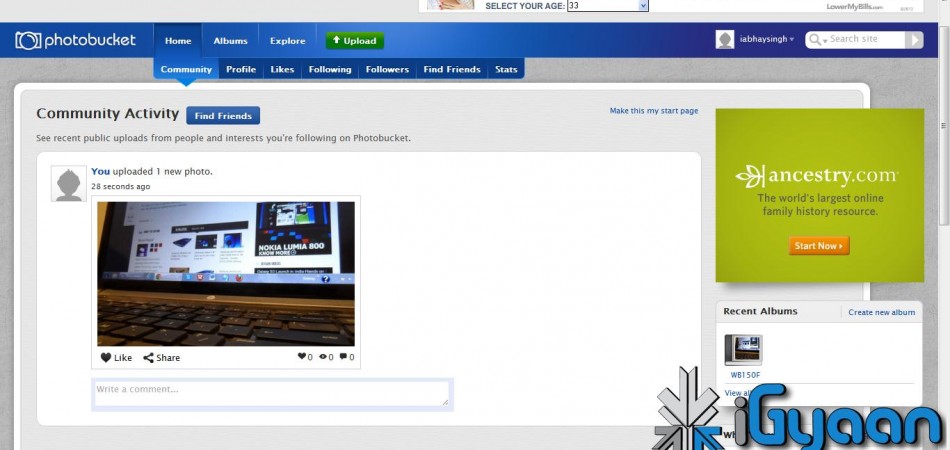This screenshot has height=450, width=950.
Task: Open the WB150F album thumbnail
Action: pos(743,350)
